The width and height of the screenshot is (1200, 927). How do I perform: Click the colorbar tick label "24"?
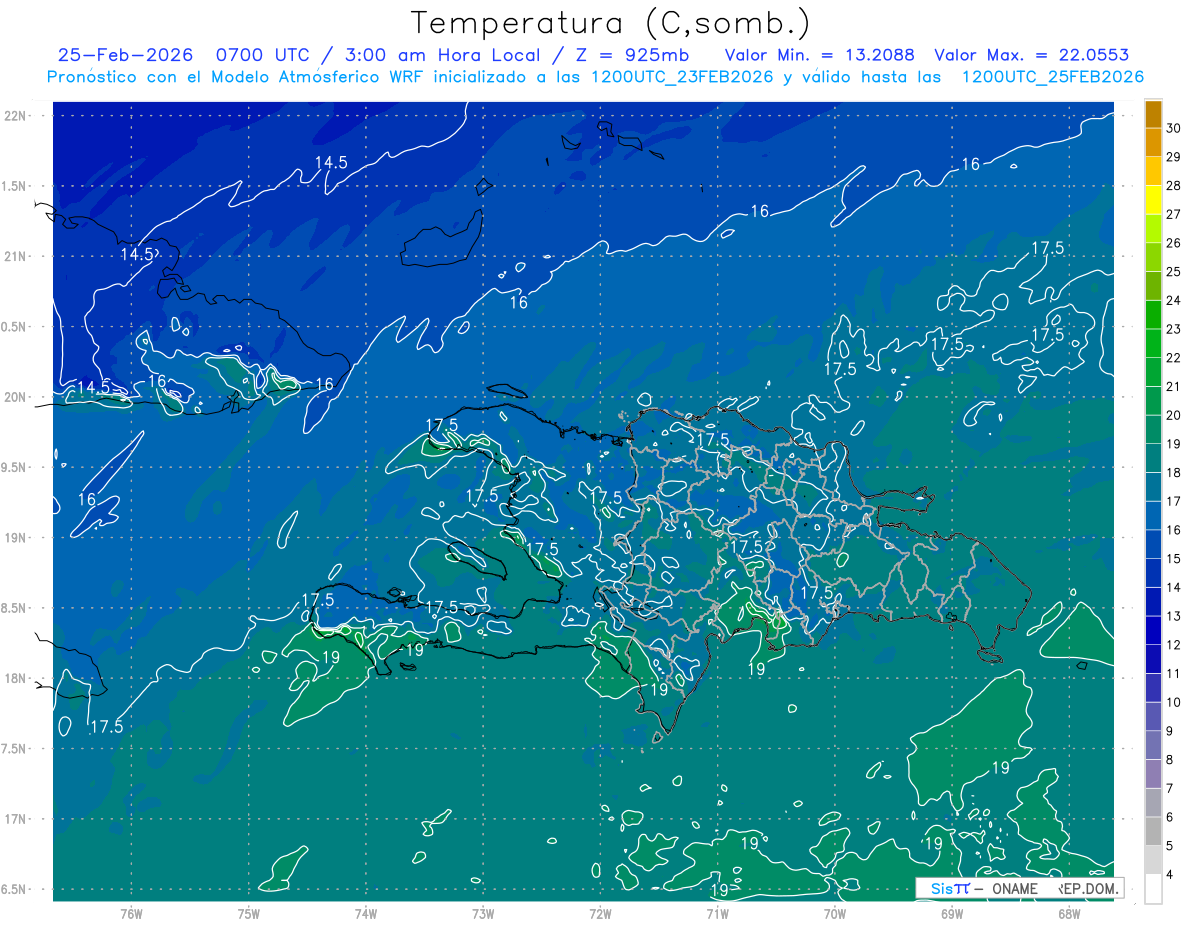[x=1175, y=301]
